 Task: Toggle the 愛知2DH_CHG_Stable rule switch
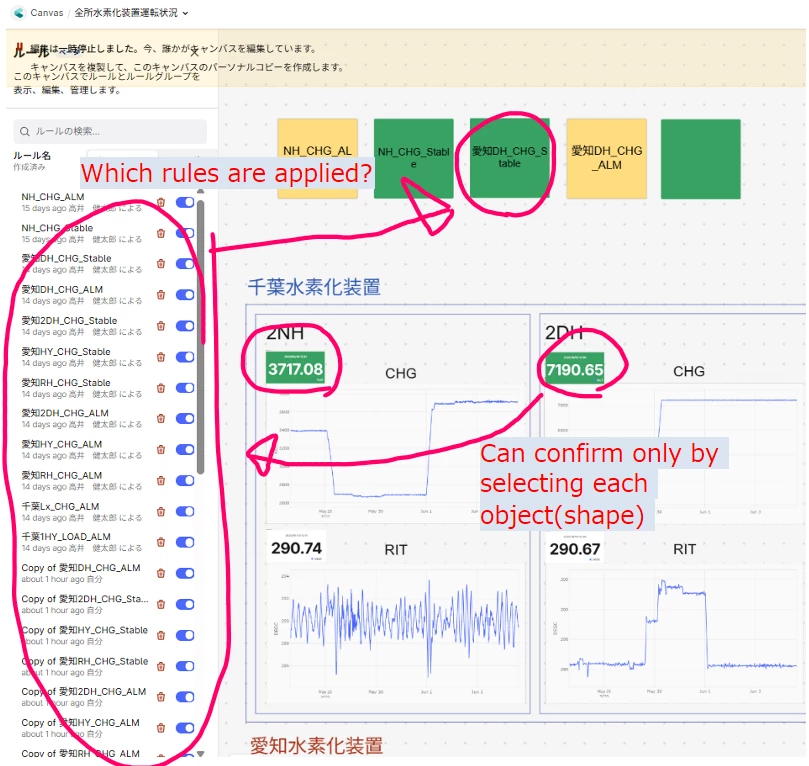[x=185, y=325]
